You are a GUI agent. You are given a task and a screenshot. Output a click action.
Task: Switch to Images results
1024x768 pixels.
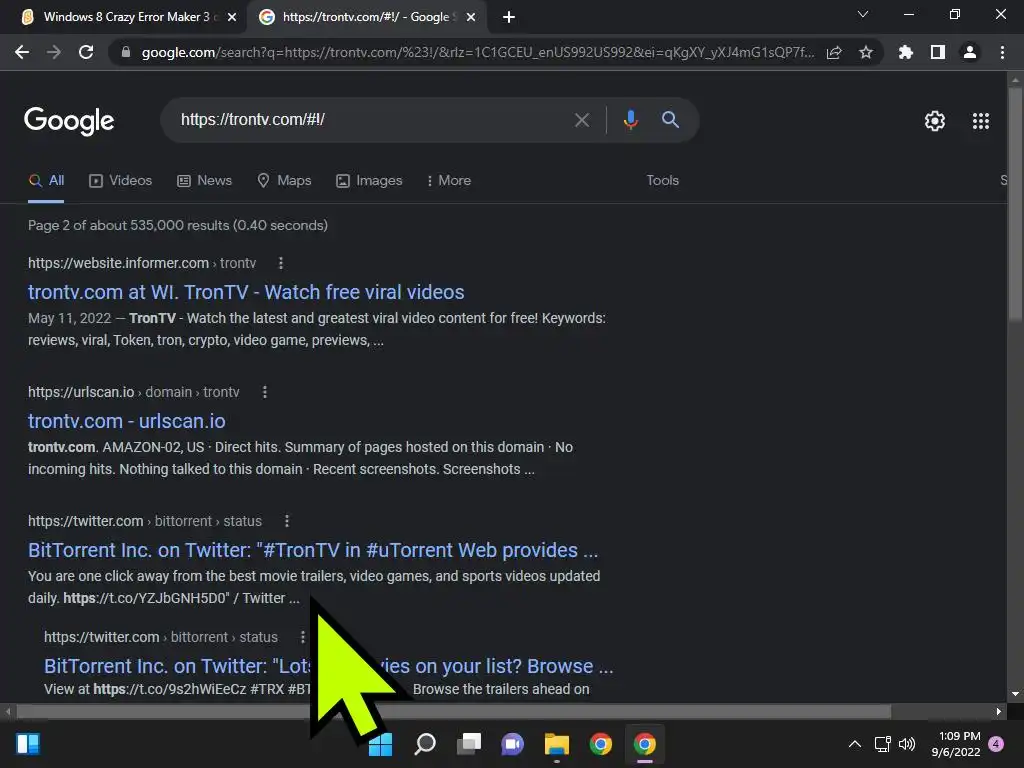(369, 181)
